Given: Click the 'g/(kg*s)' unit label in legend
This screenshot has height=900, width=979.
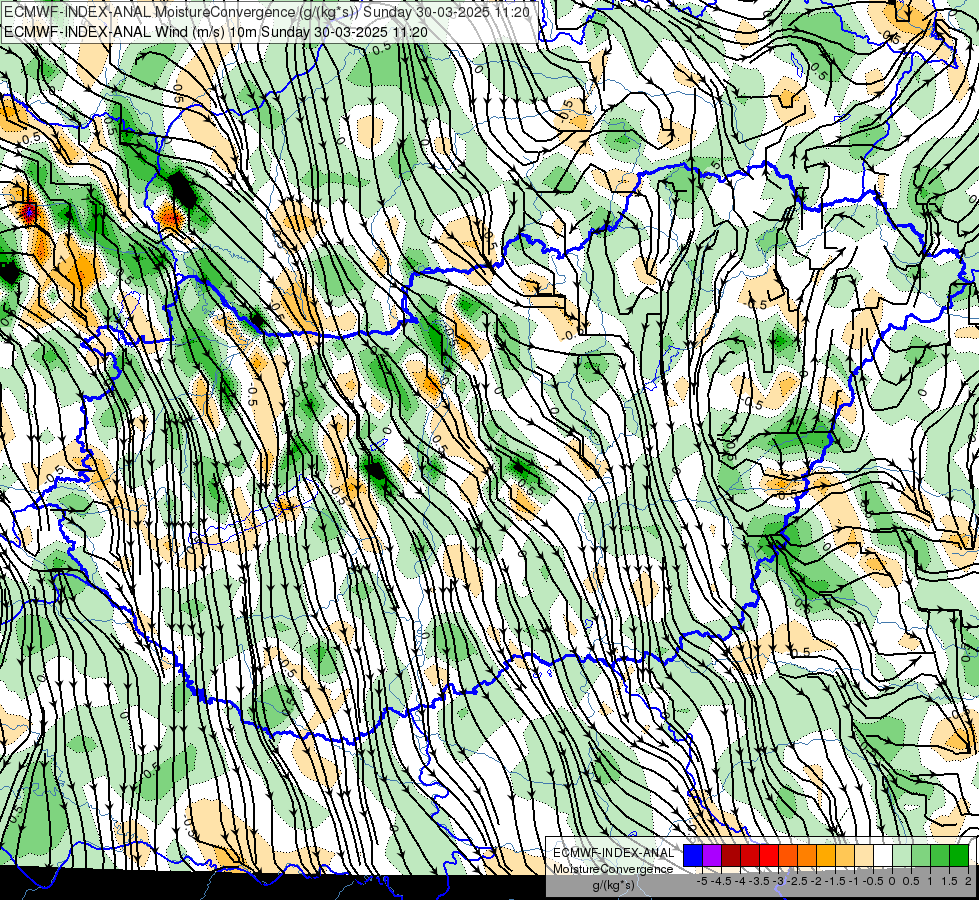Looking at the screenshot, I should pos(613,885).
